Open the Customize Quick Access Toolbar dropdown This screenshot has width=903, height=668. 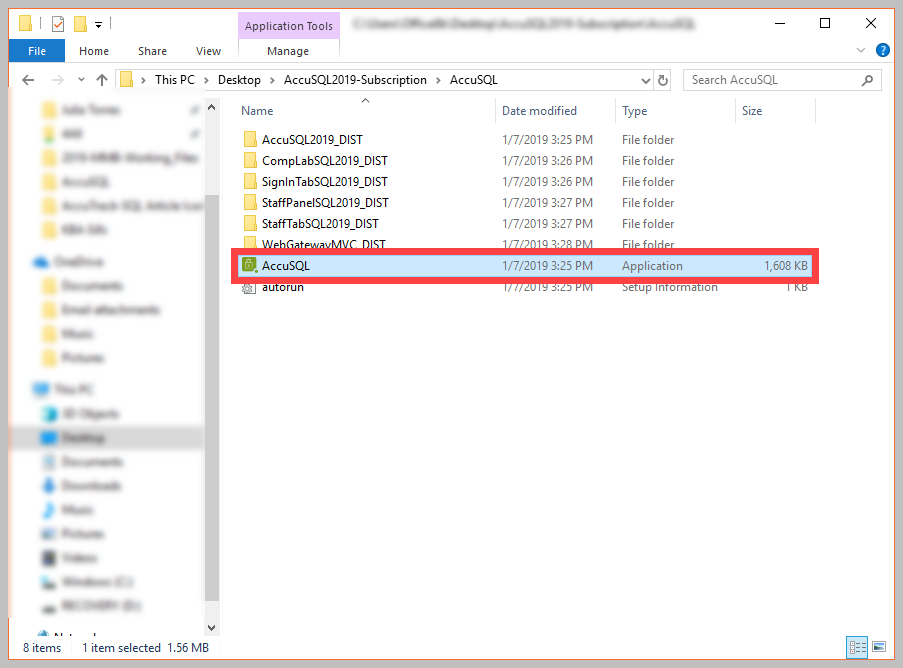(98, 25)
